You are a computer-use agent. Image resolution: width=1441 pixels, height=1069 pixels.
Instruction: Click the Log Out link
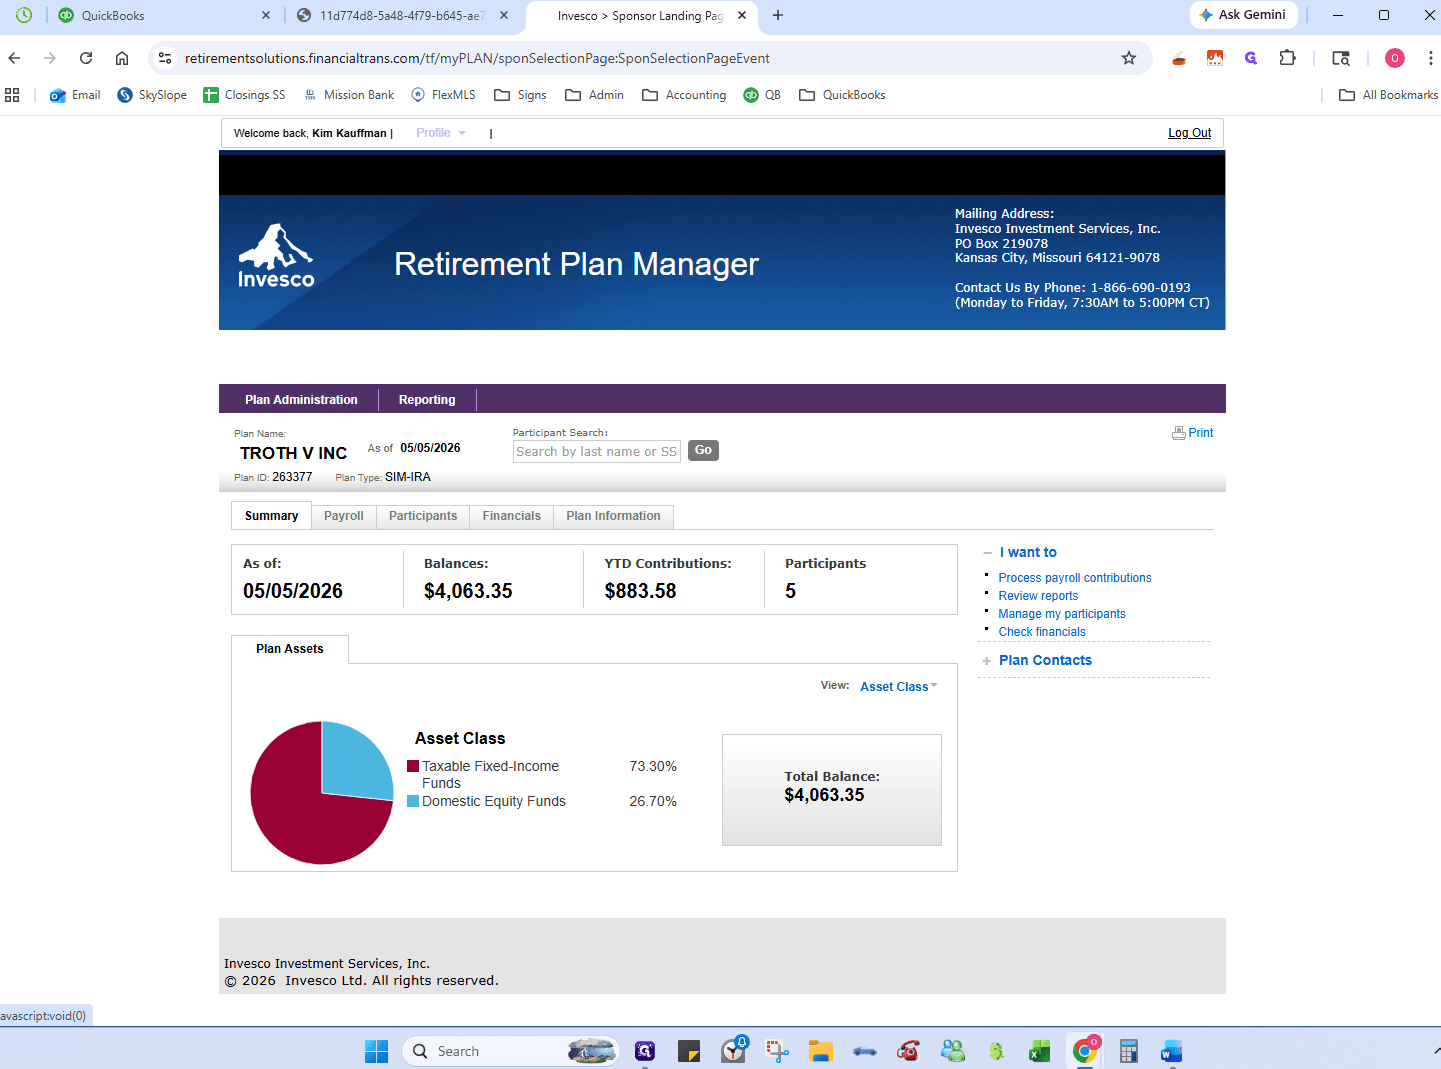[1190, 133]
